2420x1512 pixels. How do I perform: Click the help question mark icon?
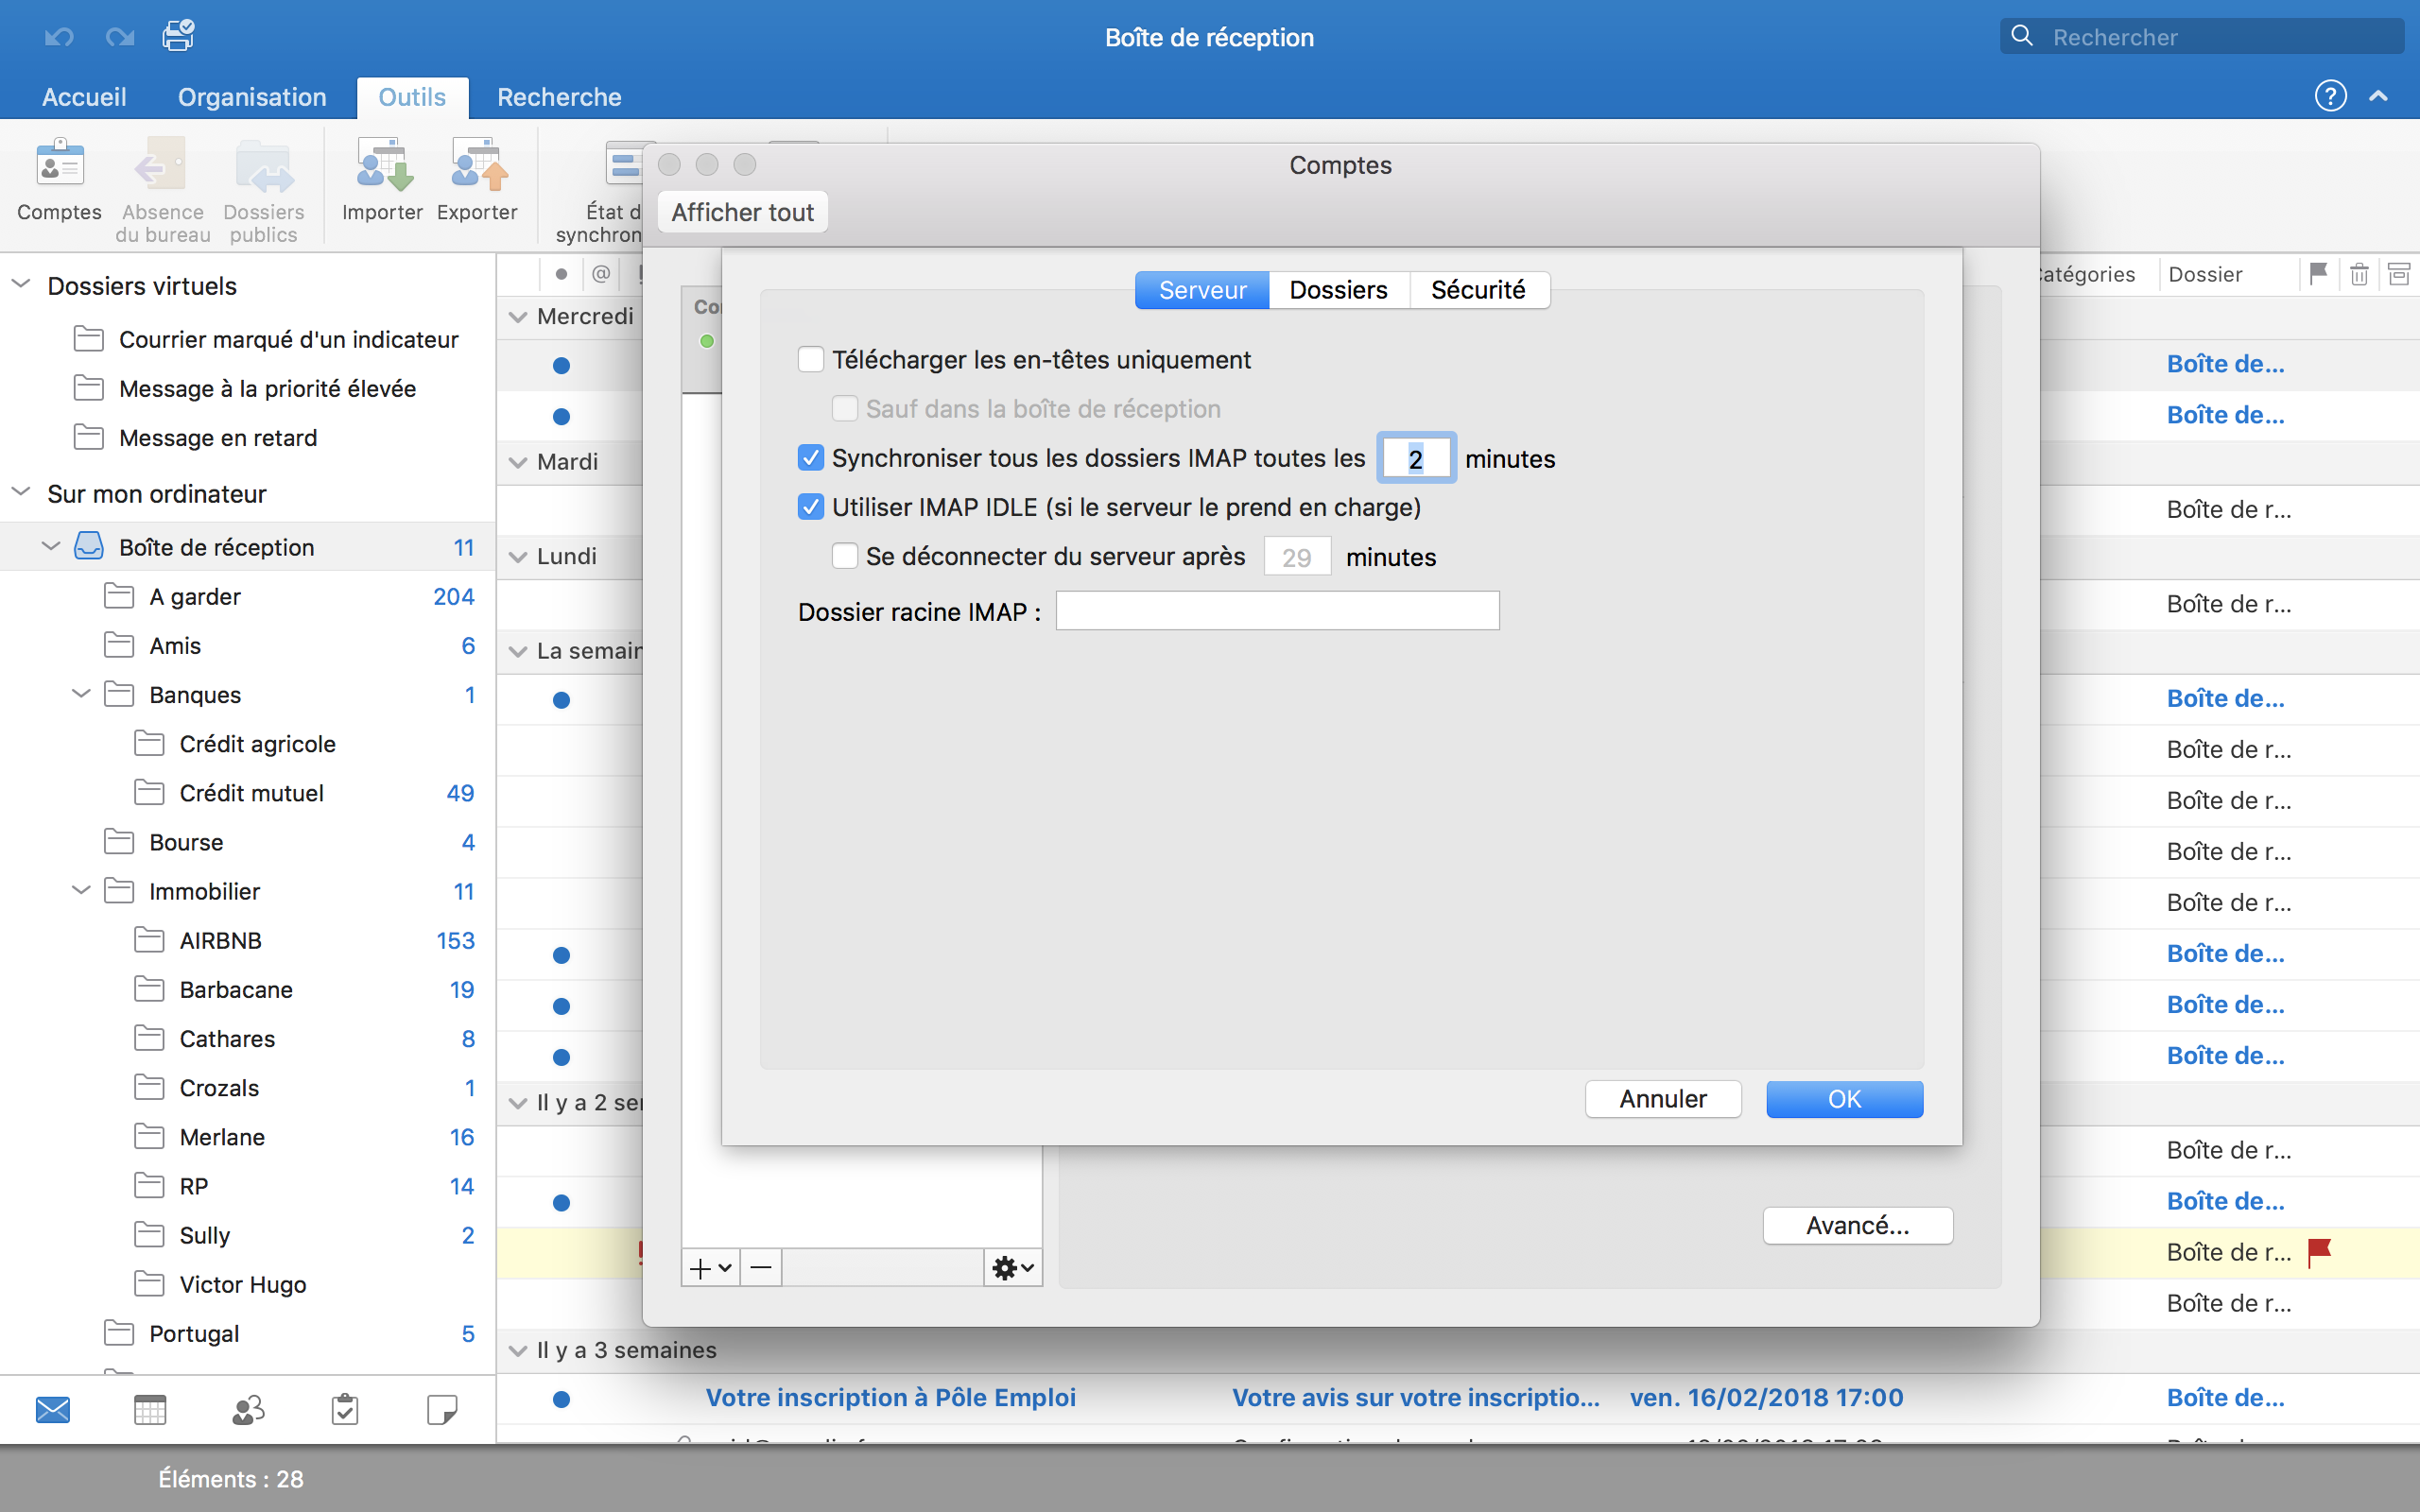tap(2330, 96)
